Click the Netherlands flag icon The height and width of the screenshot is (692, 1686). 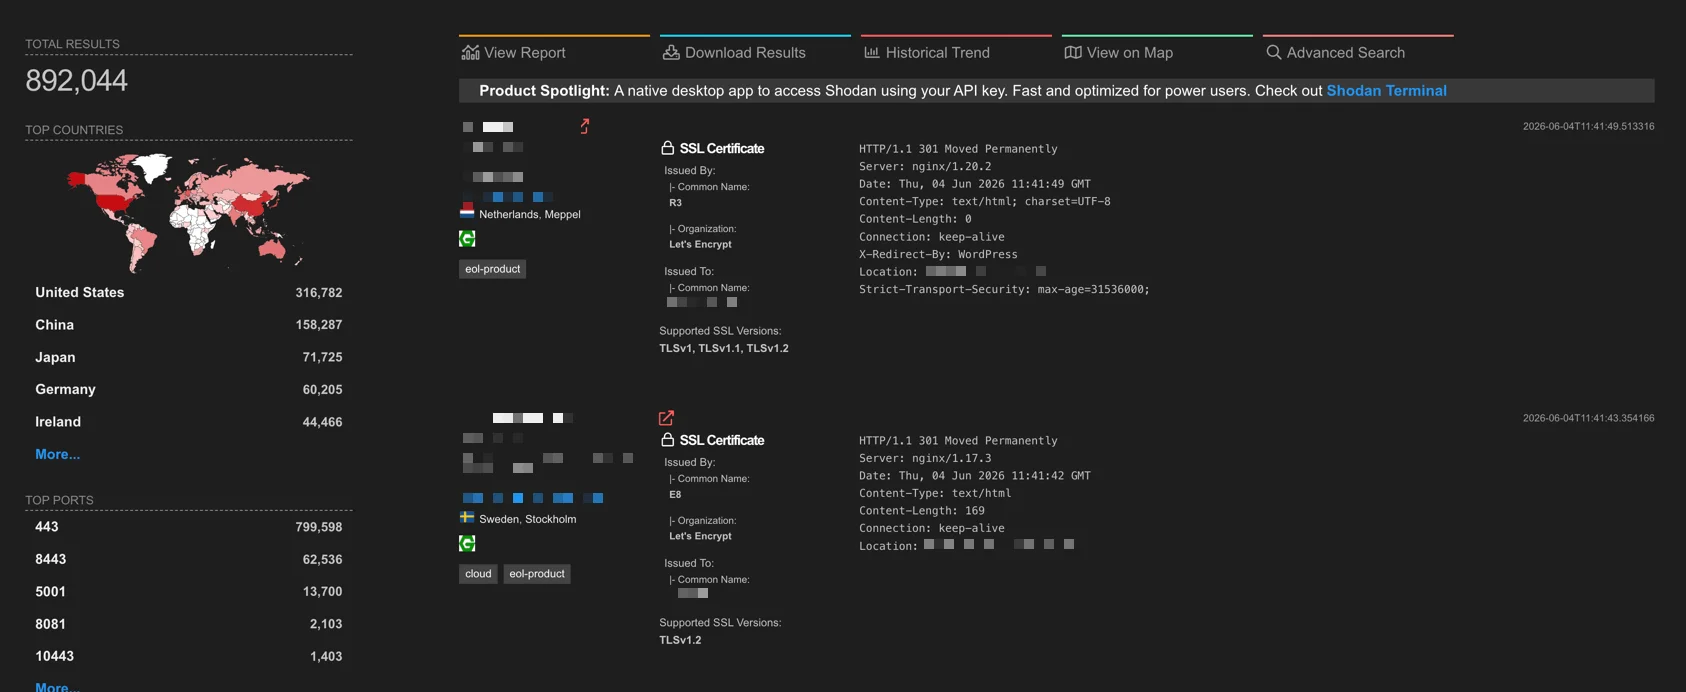pyautogui.click(x=467, y=213)
